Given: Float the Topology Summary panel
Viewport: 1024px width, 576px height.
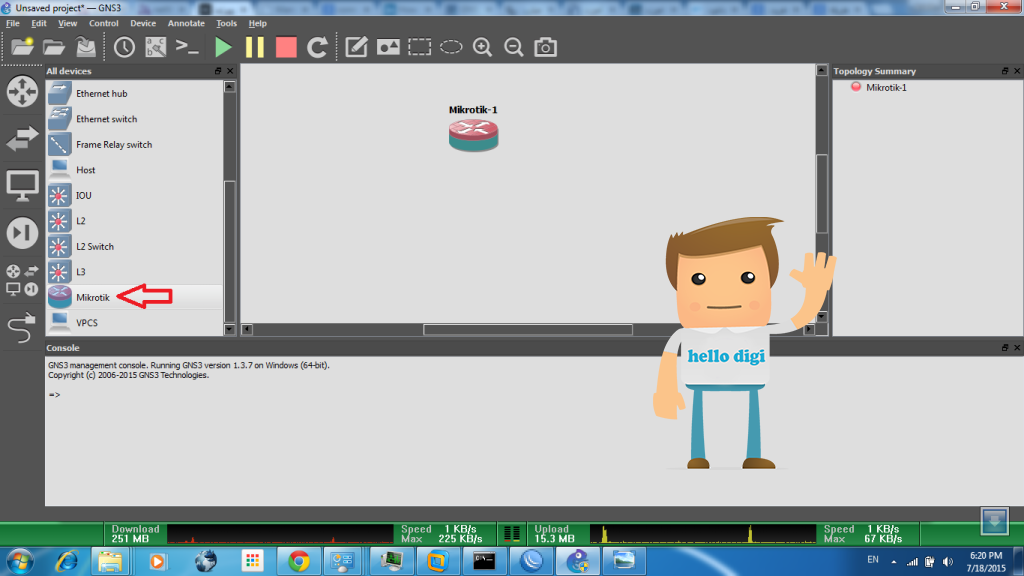Looking at the screenshot, I should (x=1005, y=71).
